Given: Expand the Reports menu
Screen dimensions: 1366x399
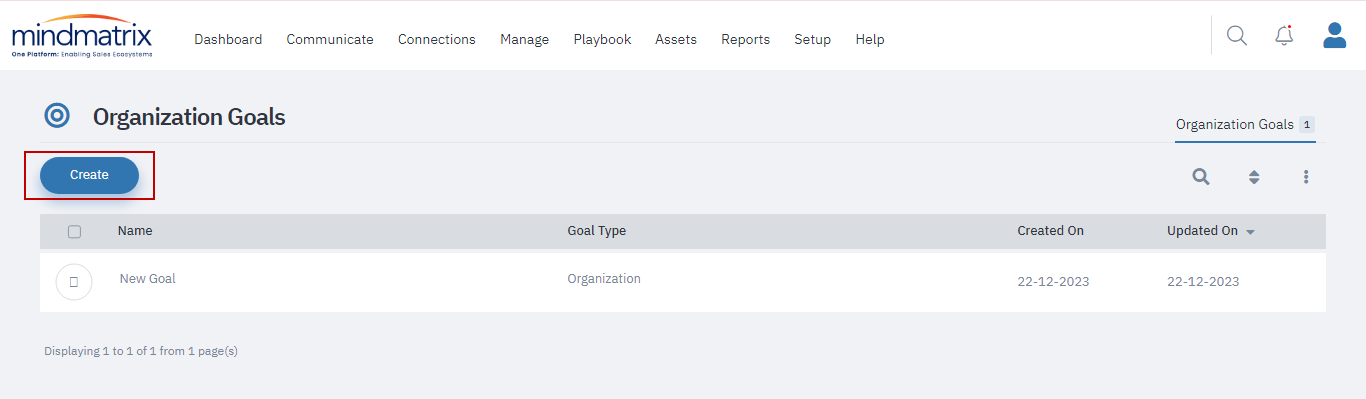Looking at the screenshot, I should click(x=745, y=39).
